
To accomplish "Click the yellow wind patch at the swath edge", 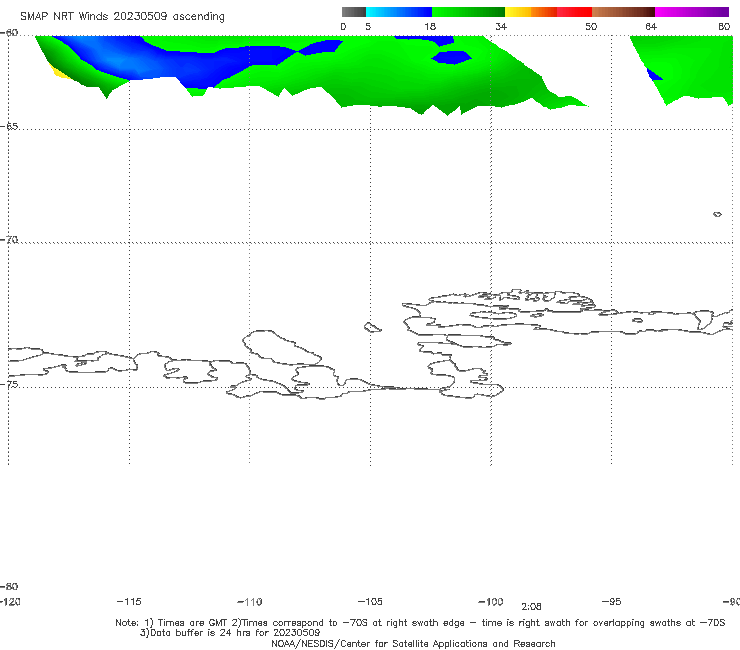I will point(60,73).
